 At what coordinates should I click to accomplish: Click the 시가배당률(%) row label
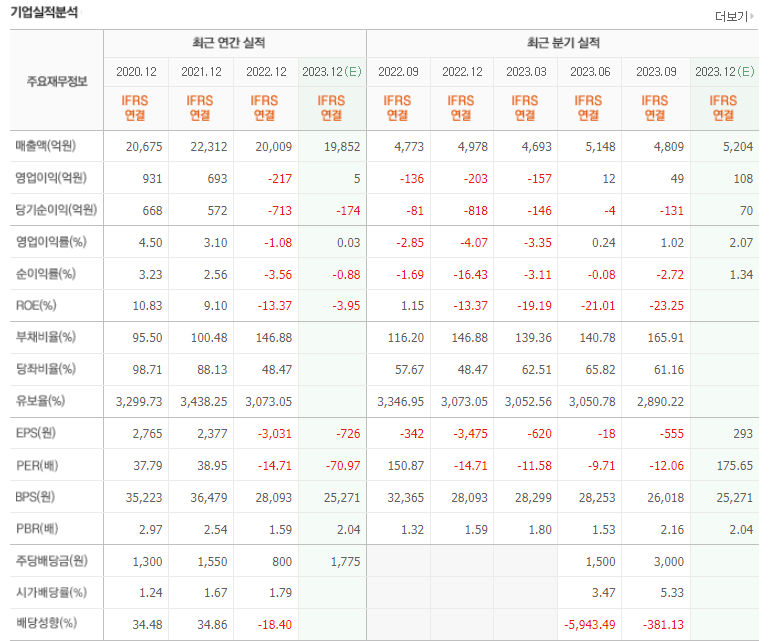click(x=51, y=592)
